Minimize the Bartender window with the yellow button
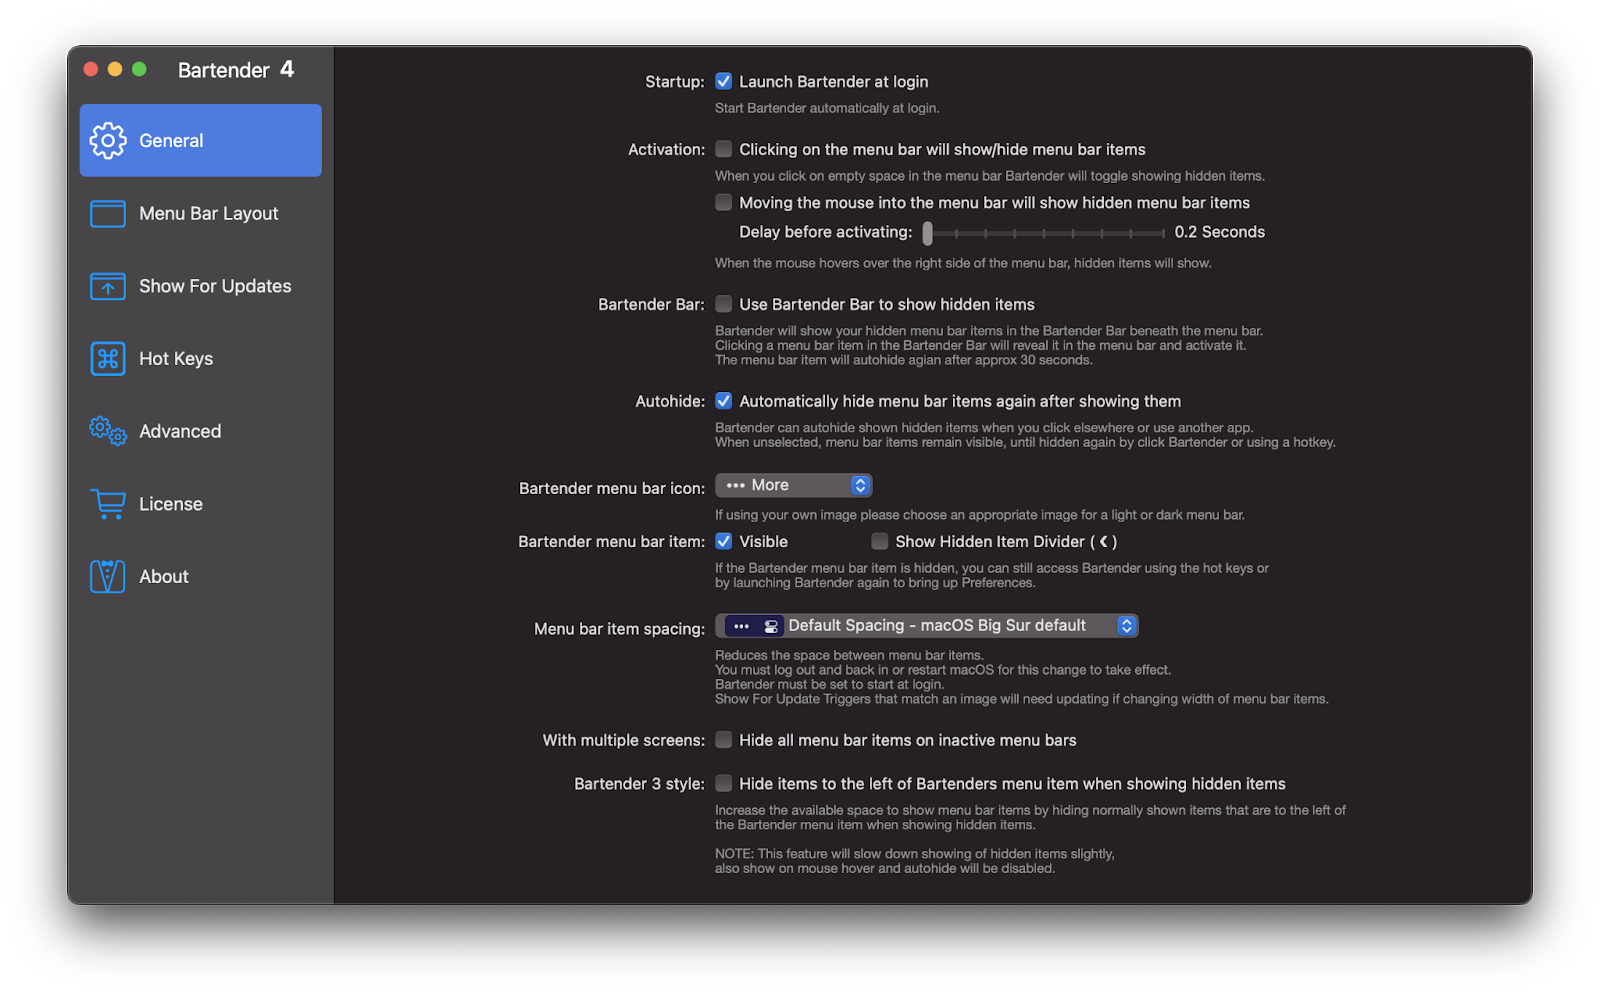This screenshot has width=1600, height=994. coord(115,69)
